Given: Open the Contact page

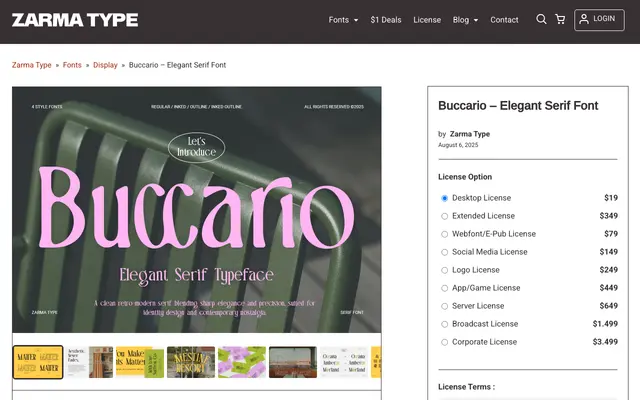Looking at the screenshot, I should pyautogui.click(x=504, y=20).
